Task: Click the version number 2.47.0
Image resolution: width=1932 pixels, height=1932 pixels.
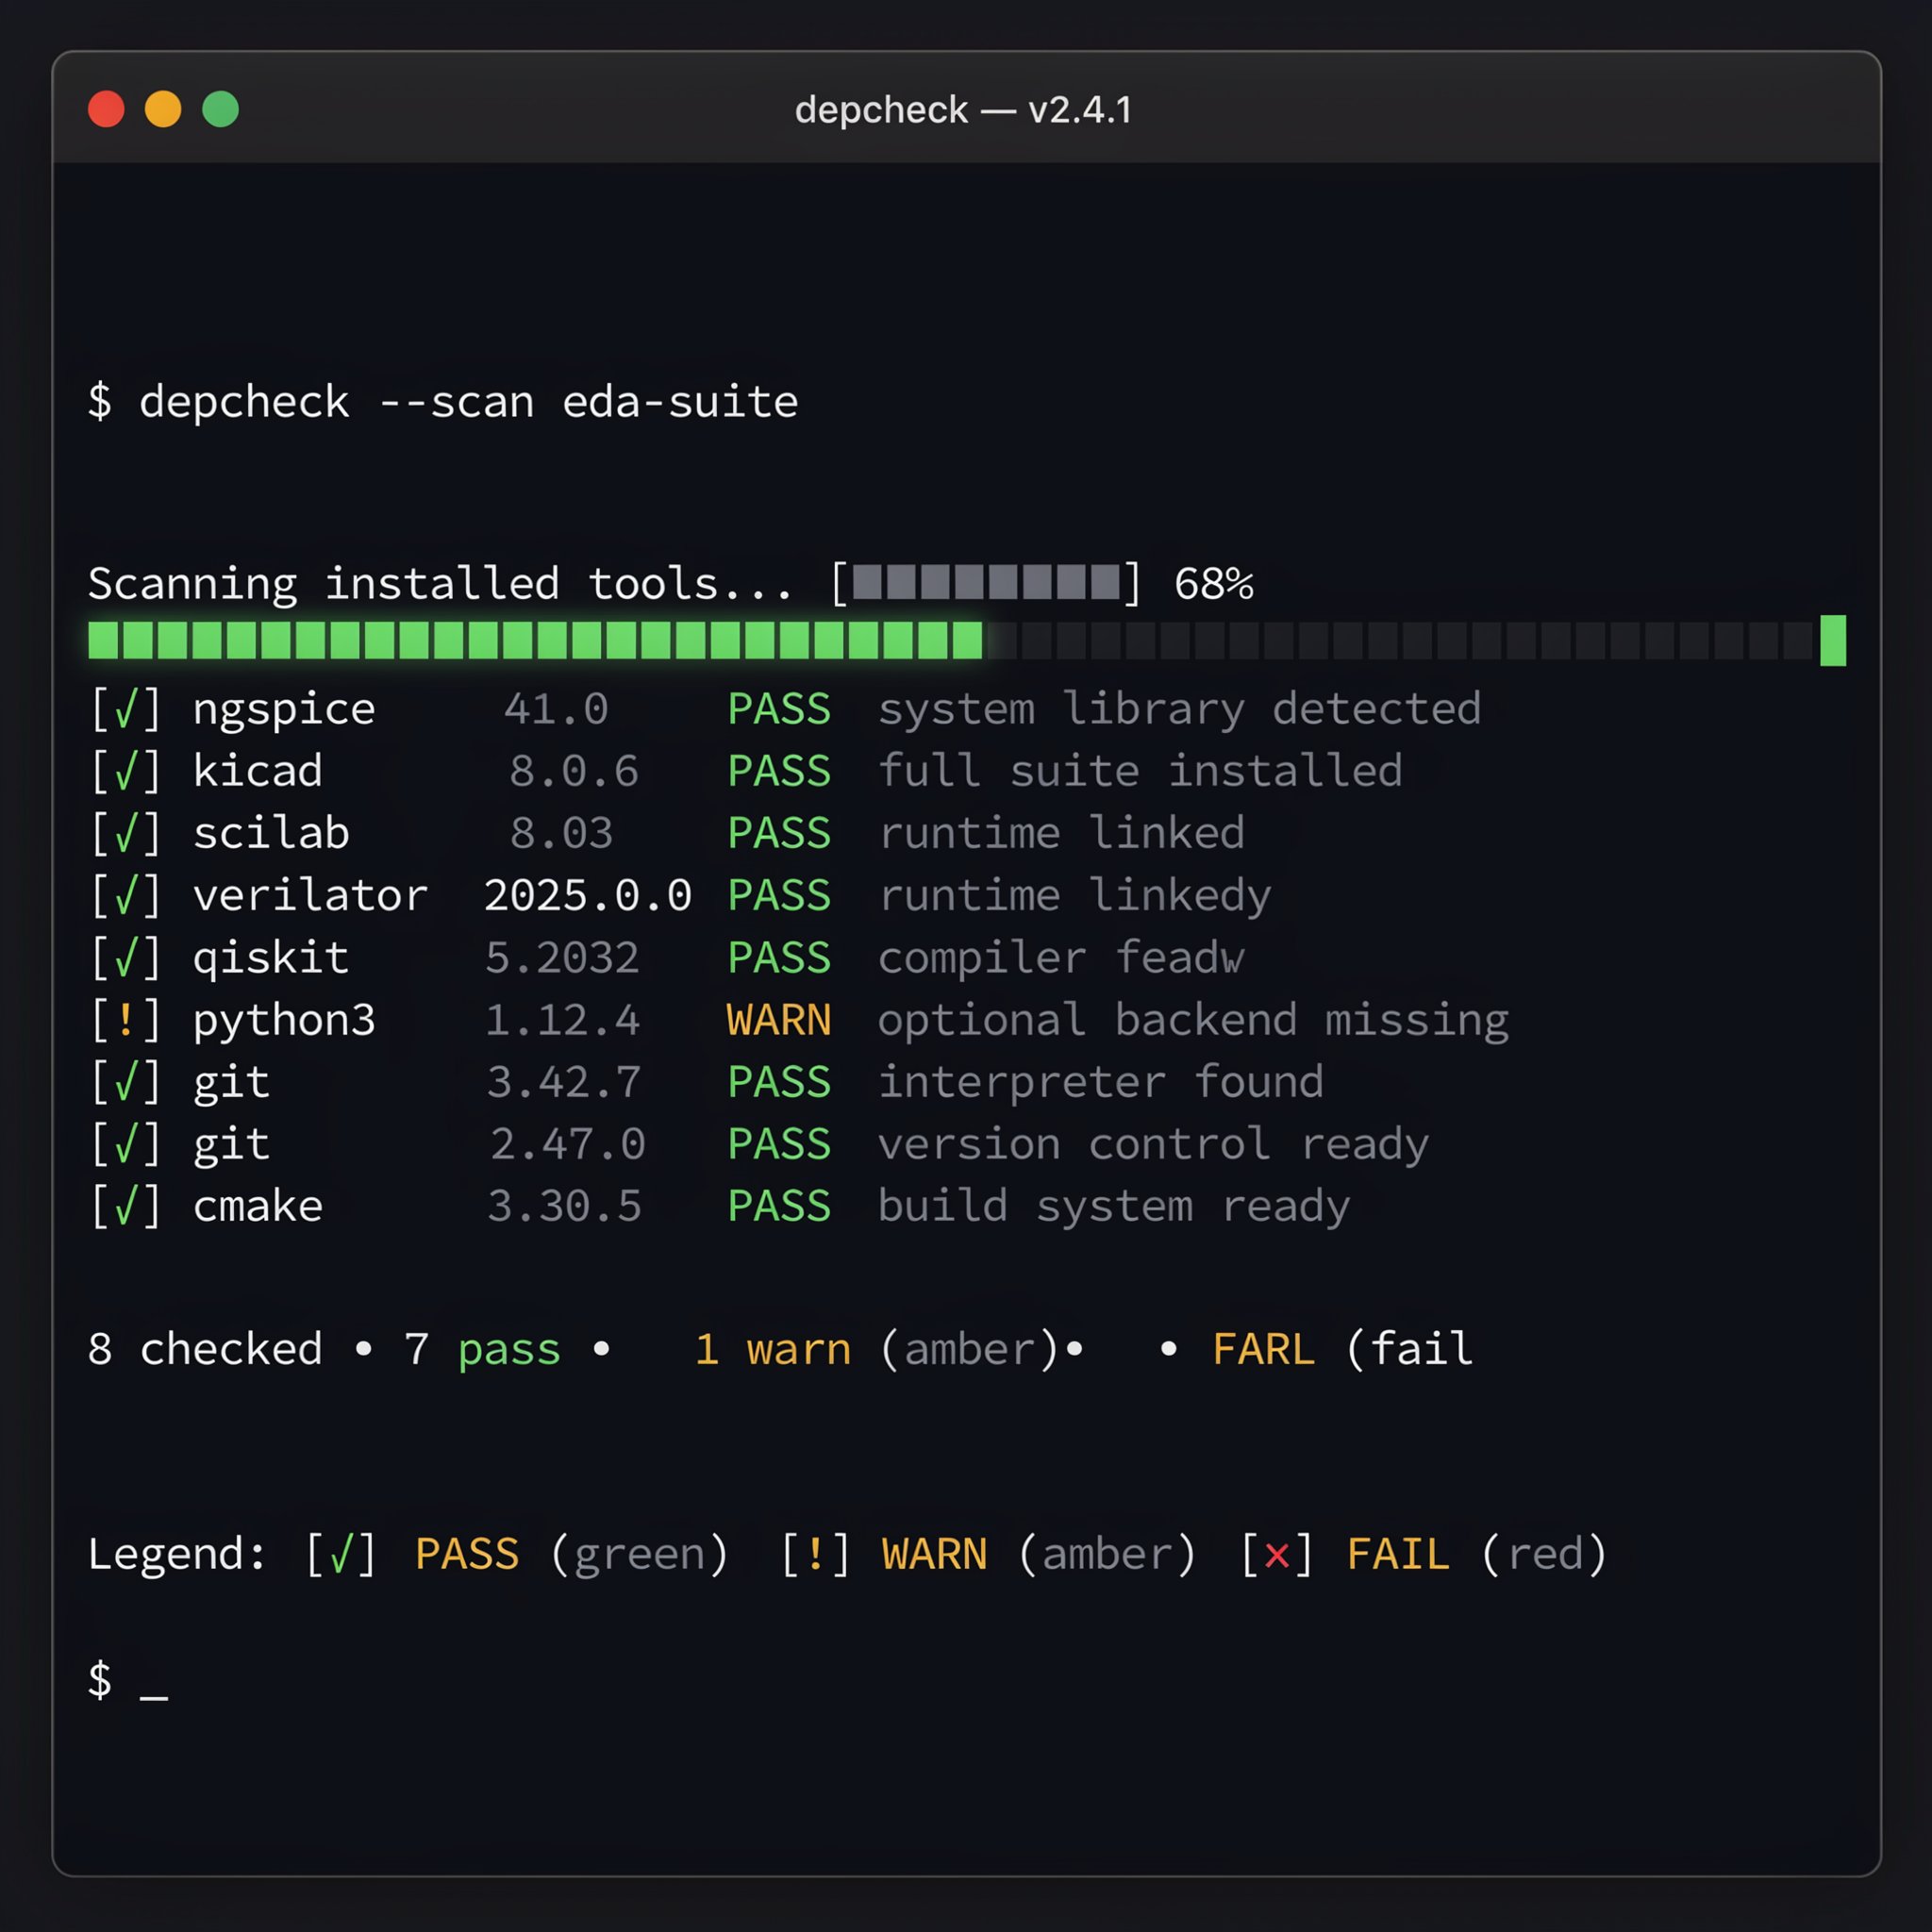Action: (568, 1145)
